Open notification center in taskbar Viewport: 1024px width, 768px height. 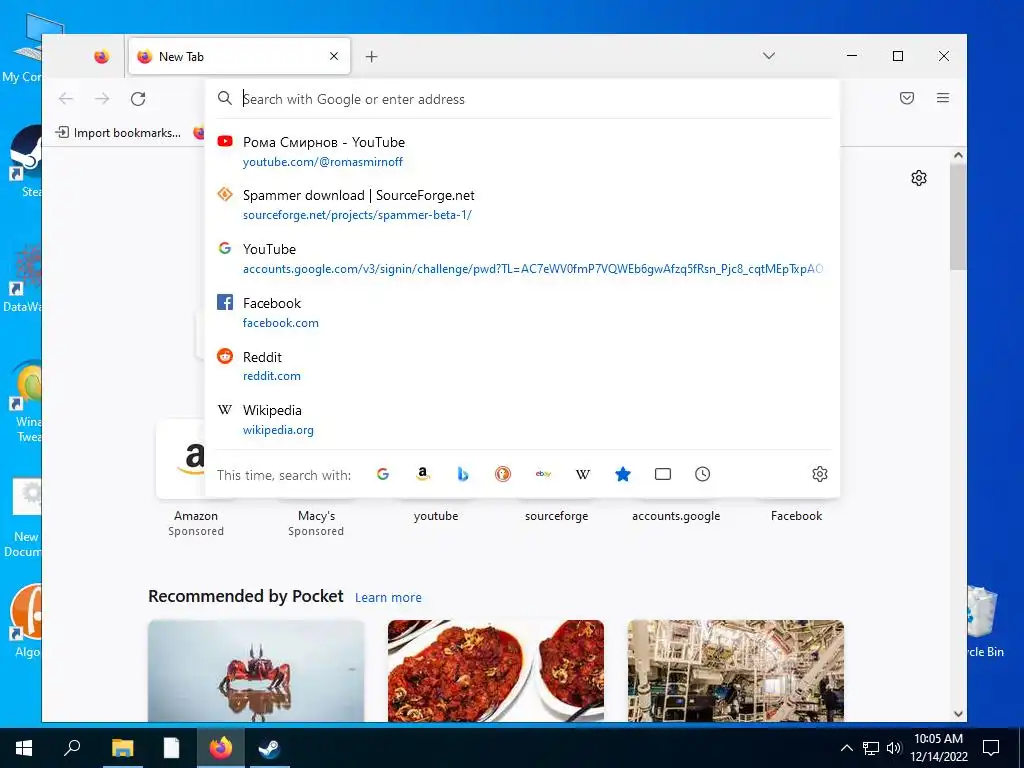click(991, 748)
